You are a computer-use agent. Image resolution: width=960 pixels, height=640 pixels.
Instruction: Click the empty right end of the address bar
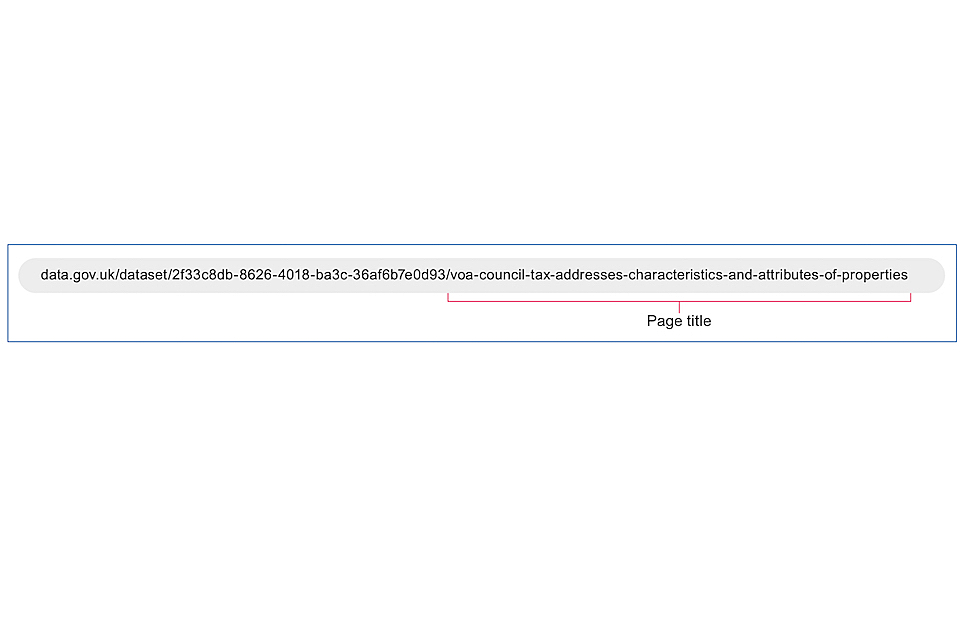[x=927, y=275]
